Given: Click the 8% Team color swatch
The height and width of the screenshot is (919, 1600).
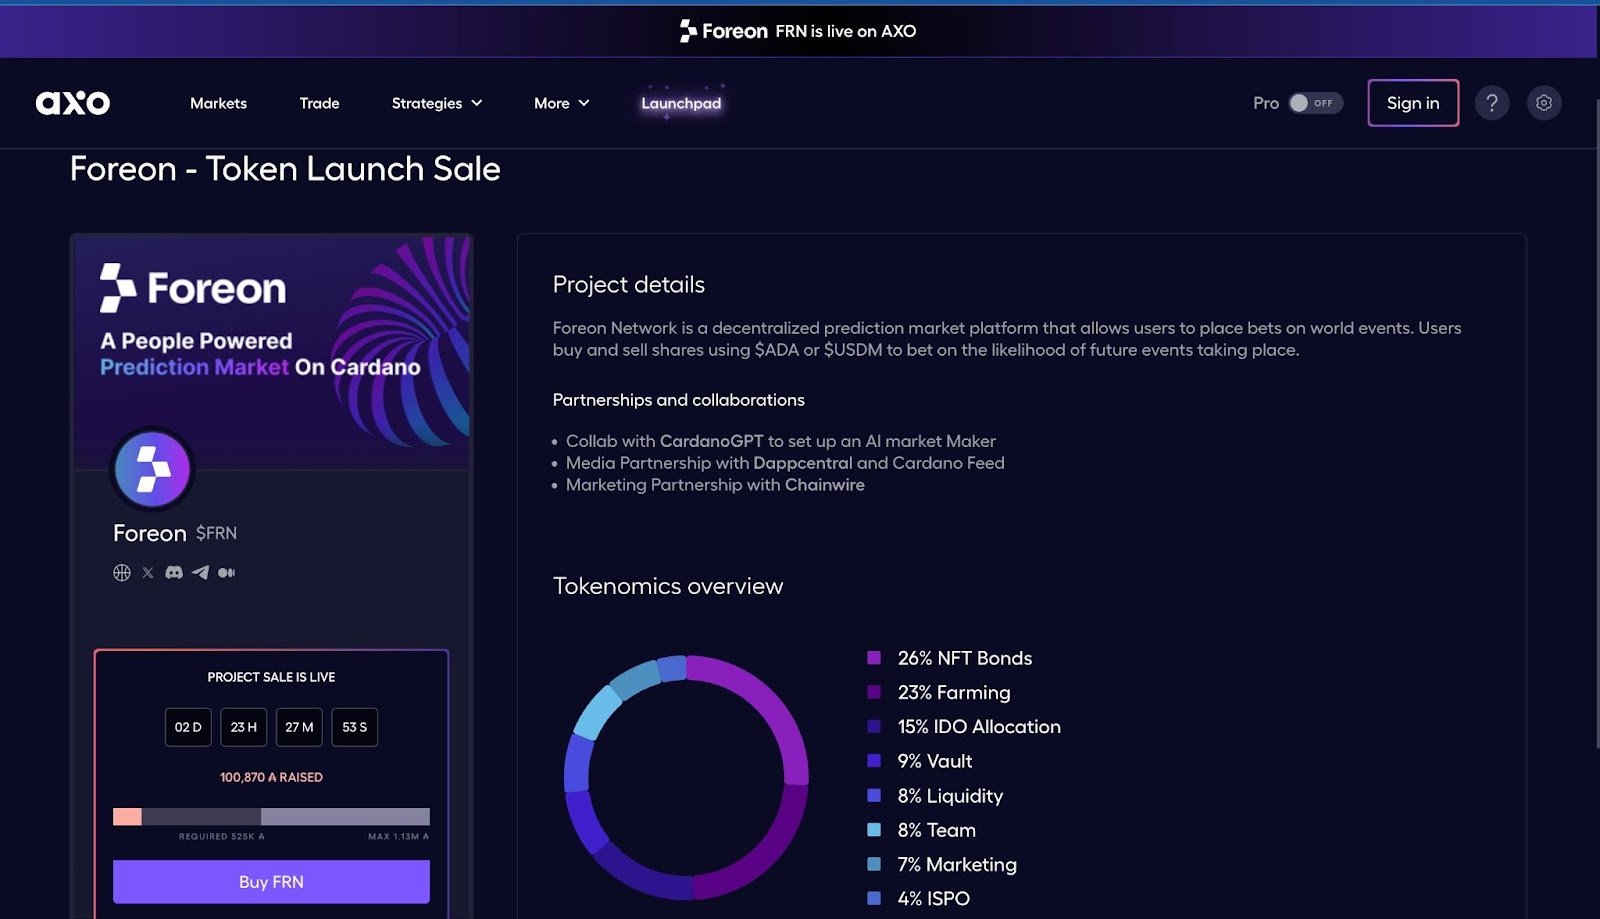Looking at the screenshot, I should tap(874, 830).
